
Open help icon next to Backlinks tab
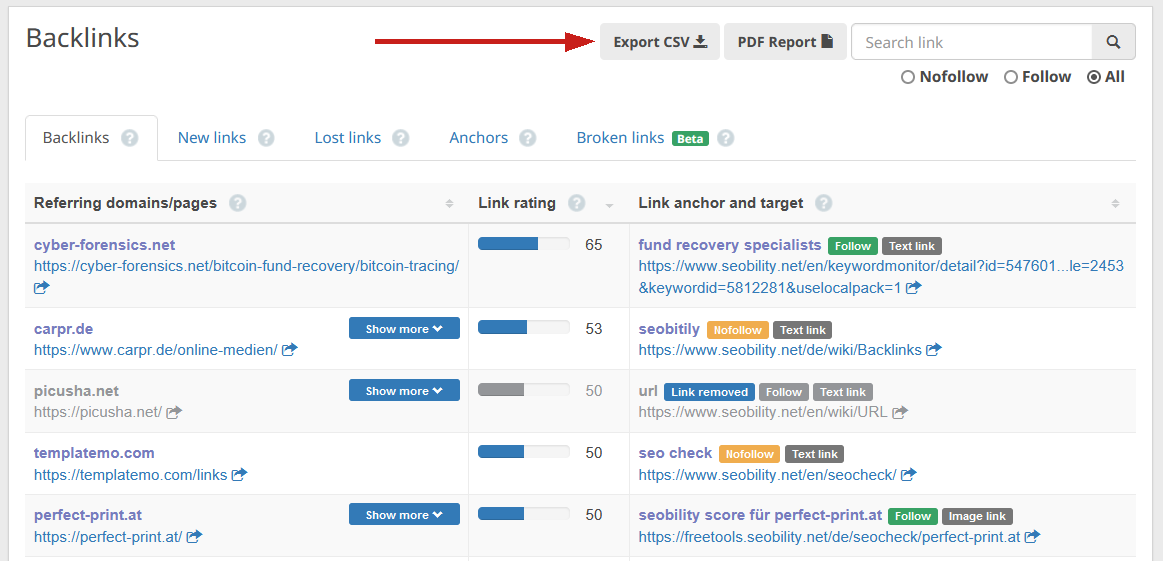130,138
